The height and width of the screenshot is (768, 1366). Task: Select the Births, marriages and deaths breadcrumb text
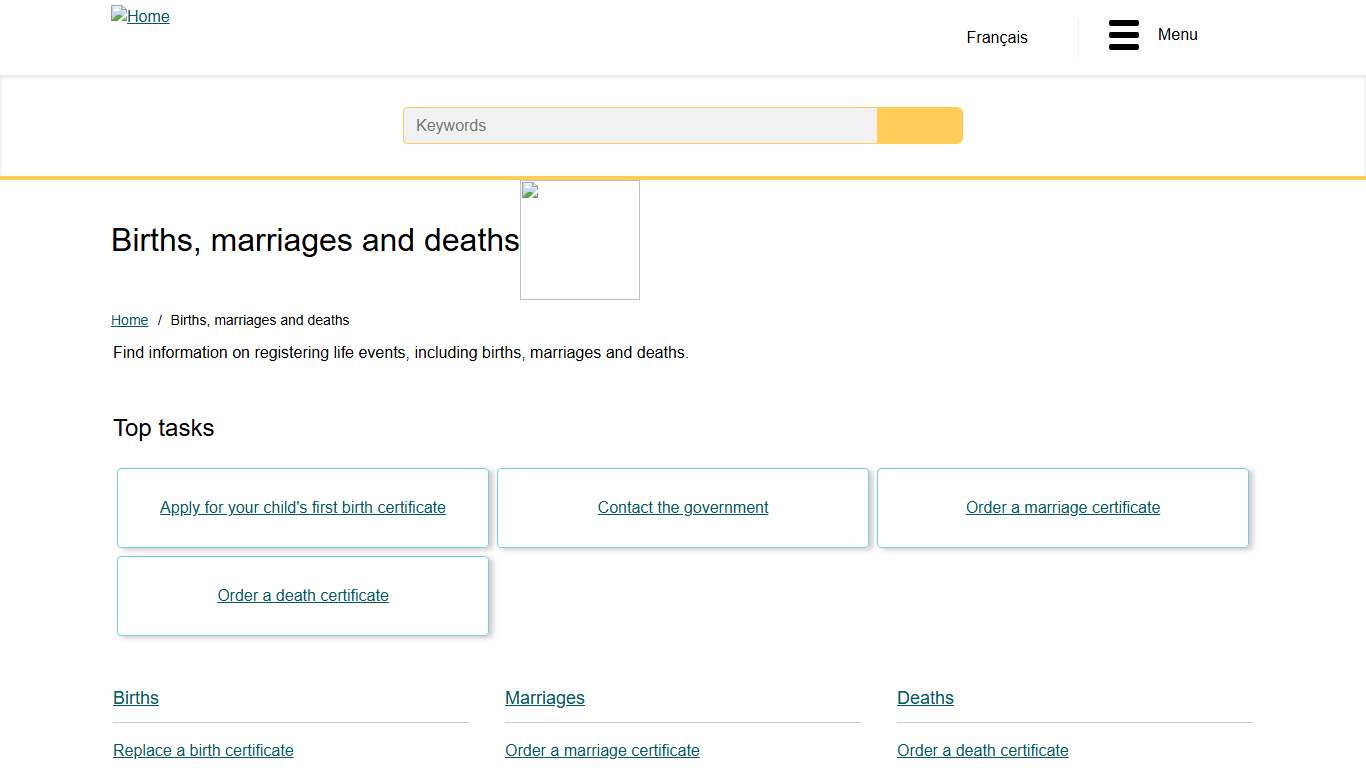[259, 320]
